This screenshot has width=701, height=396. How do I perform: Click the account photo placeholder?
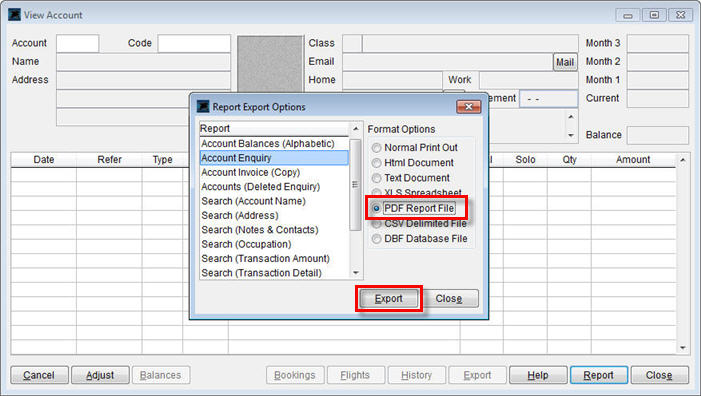click(x=270, y=64)
